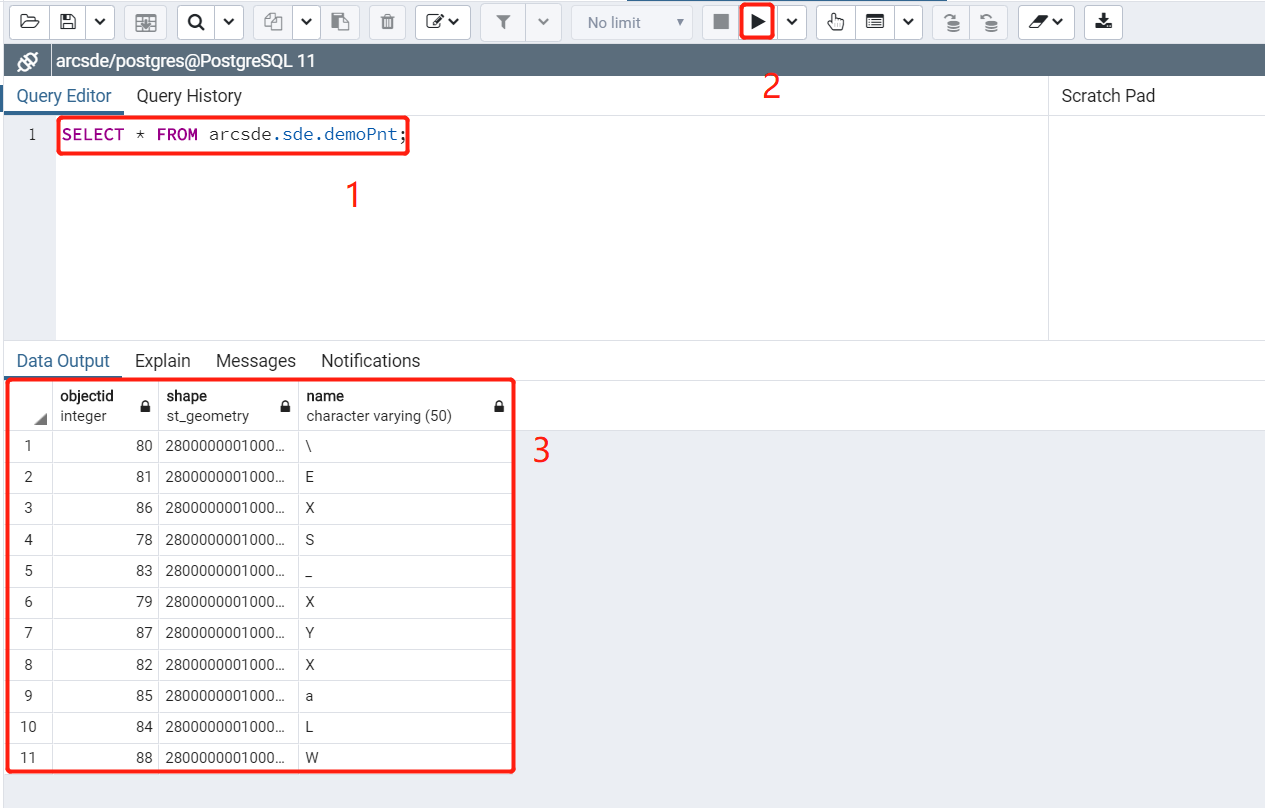
Task: Click the lock icon in objectid header
Action: click(x=145, y=407)
